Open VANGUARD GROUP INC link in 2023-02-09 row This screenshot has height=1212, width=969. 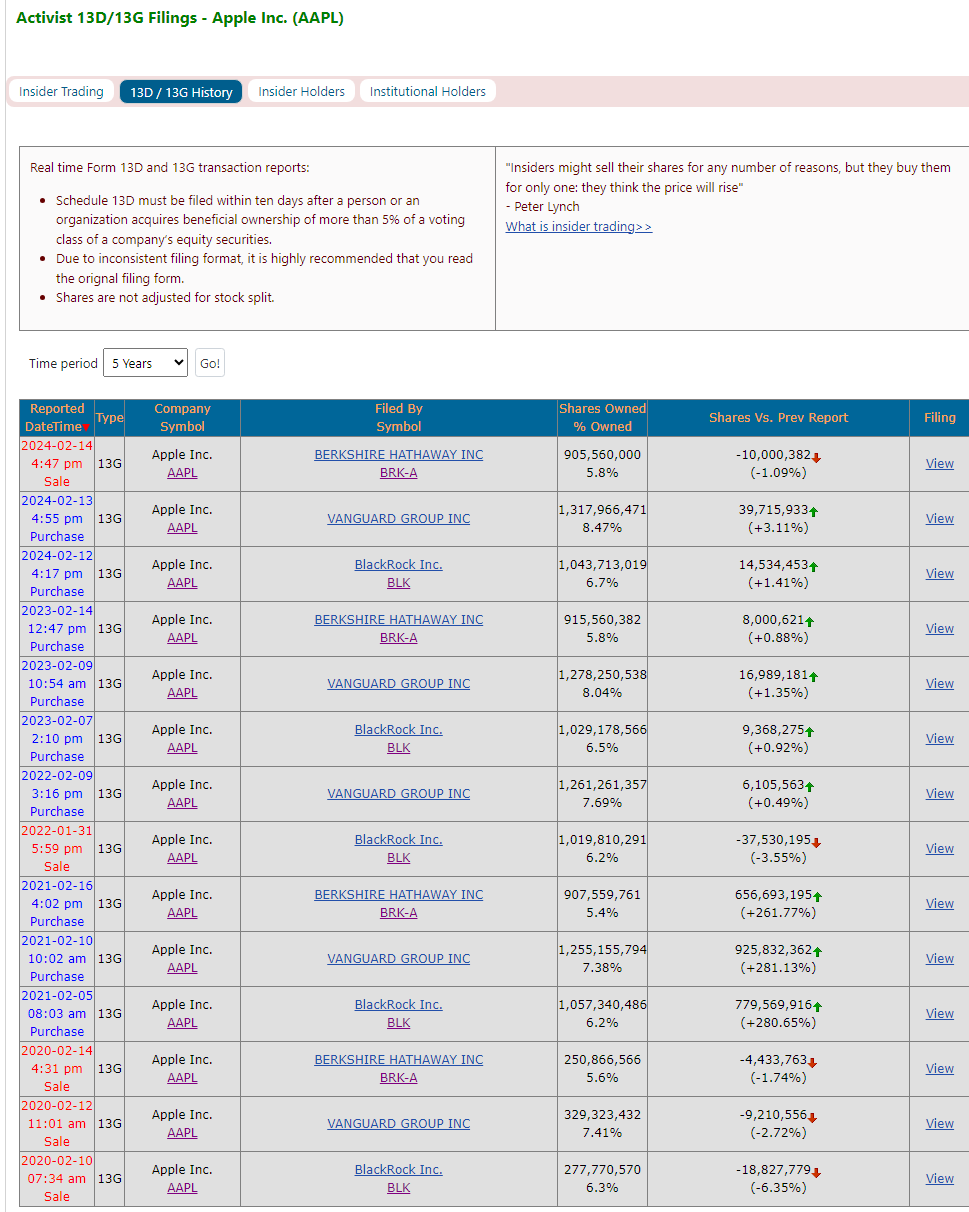coord(399,684)
